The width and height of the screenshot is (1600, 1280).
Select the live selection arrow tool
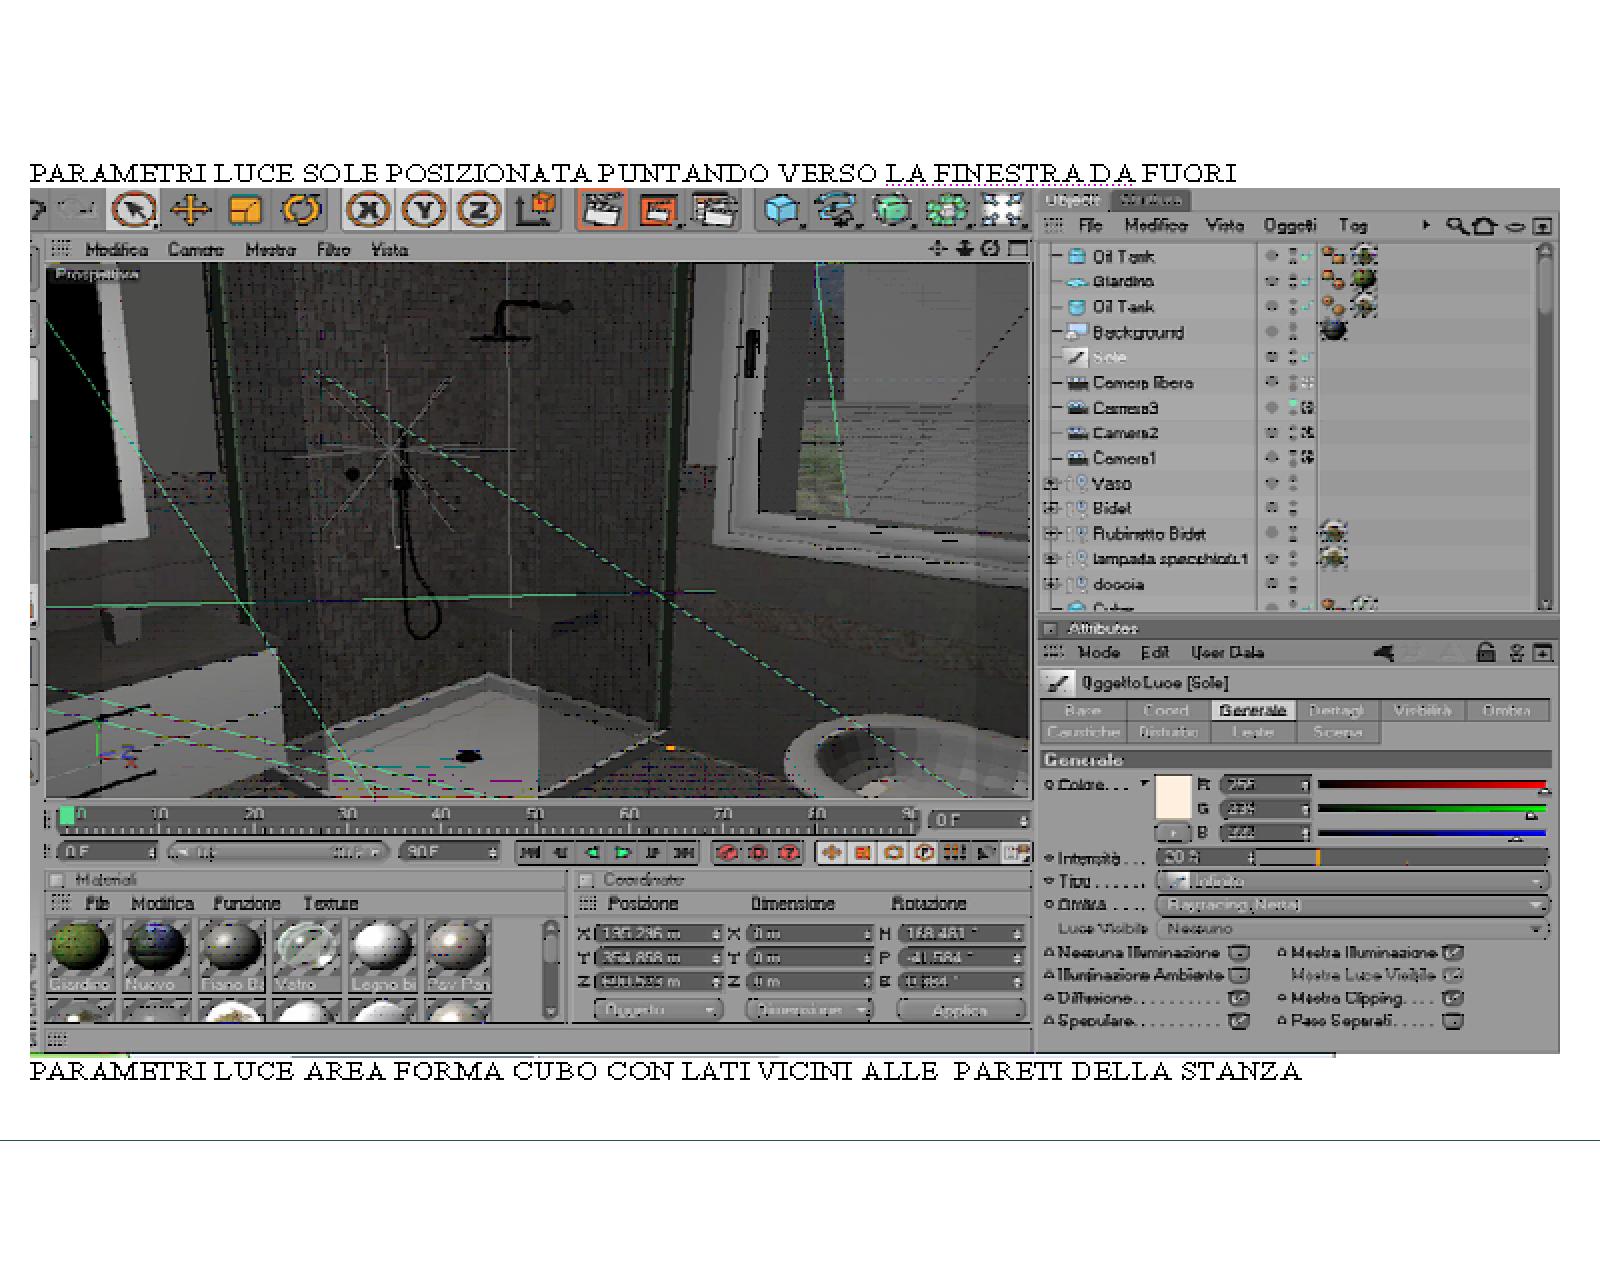tap(133, 210)
